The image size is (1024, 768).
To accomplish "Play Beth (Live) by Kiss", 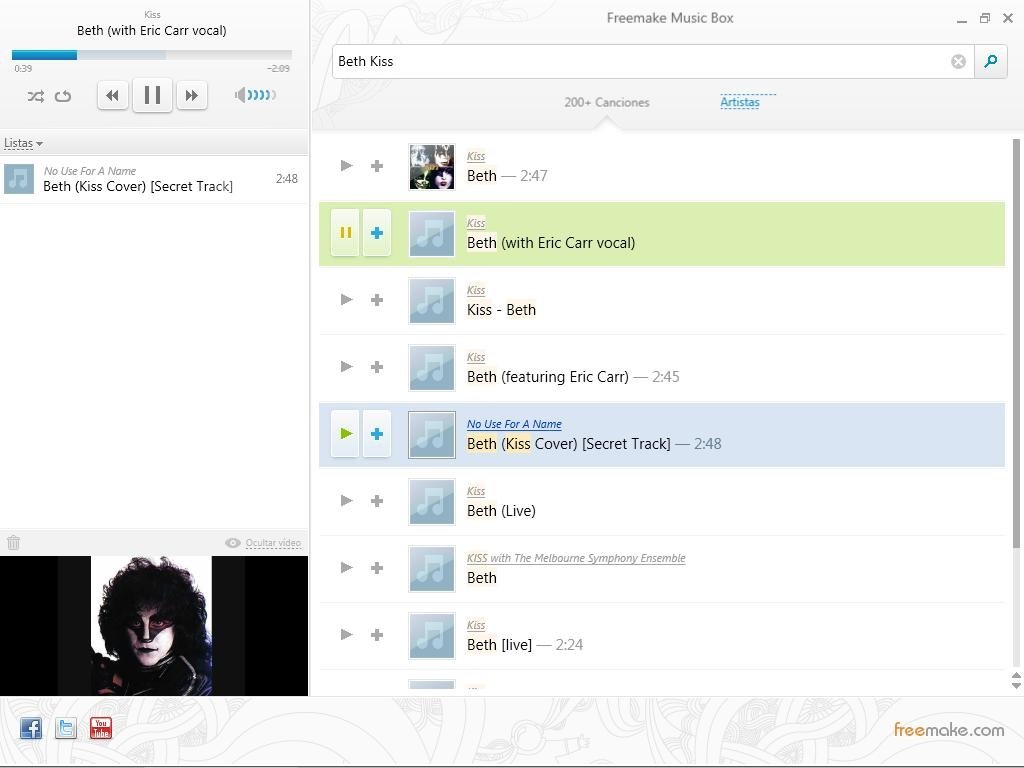I will click(x=347, y=501).
